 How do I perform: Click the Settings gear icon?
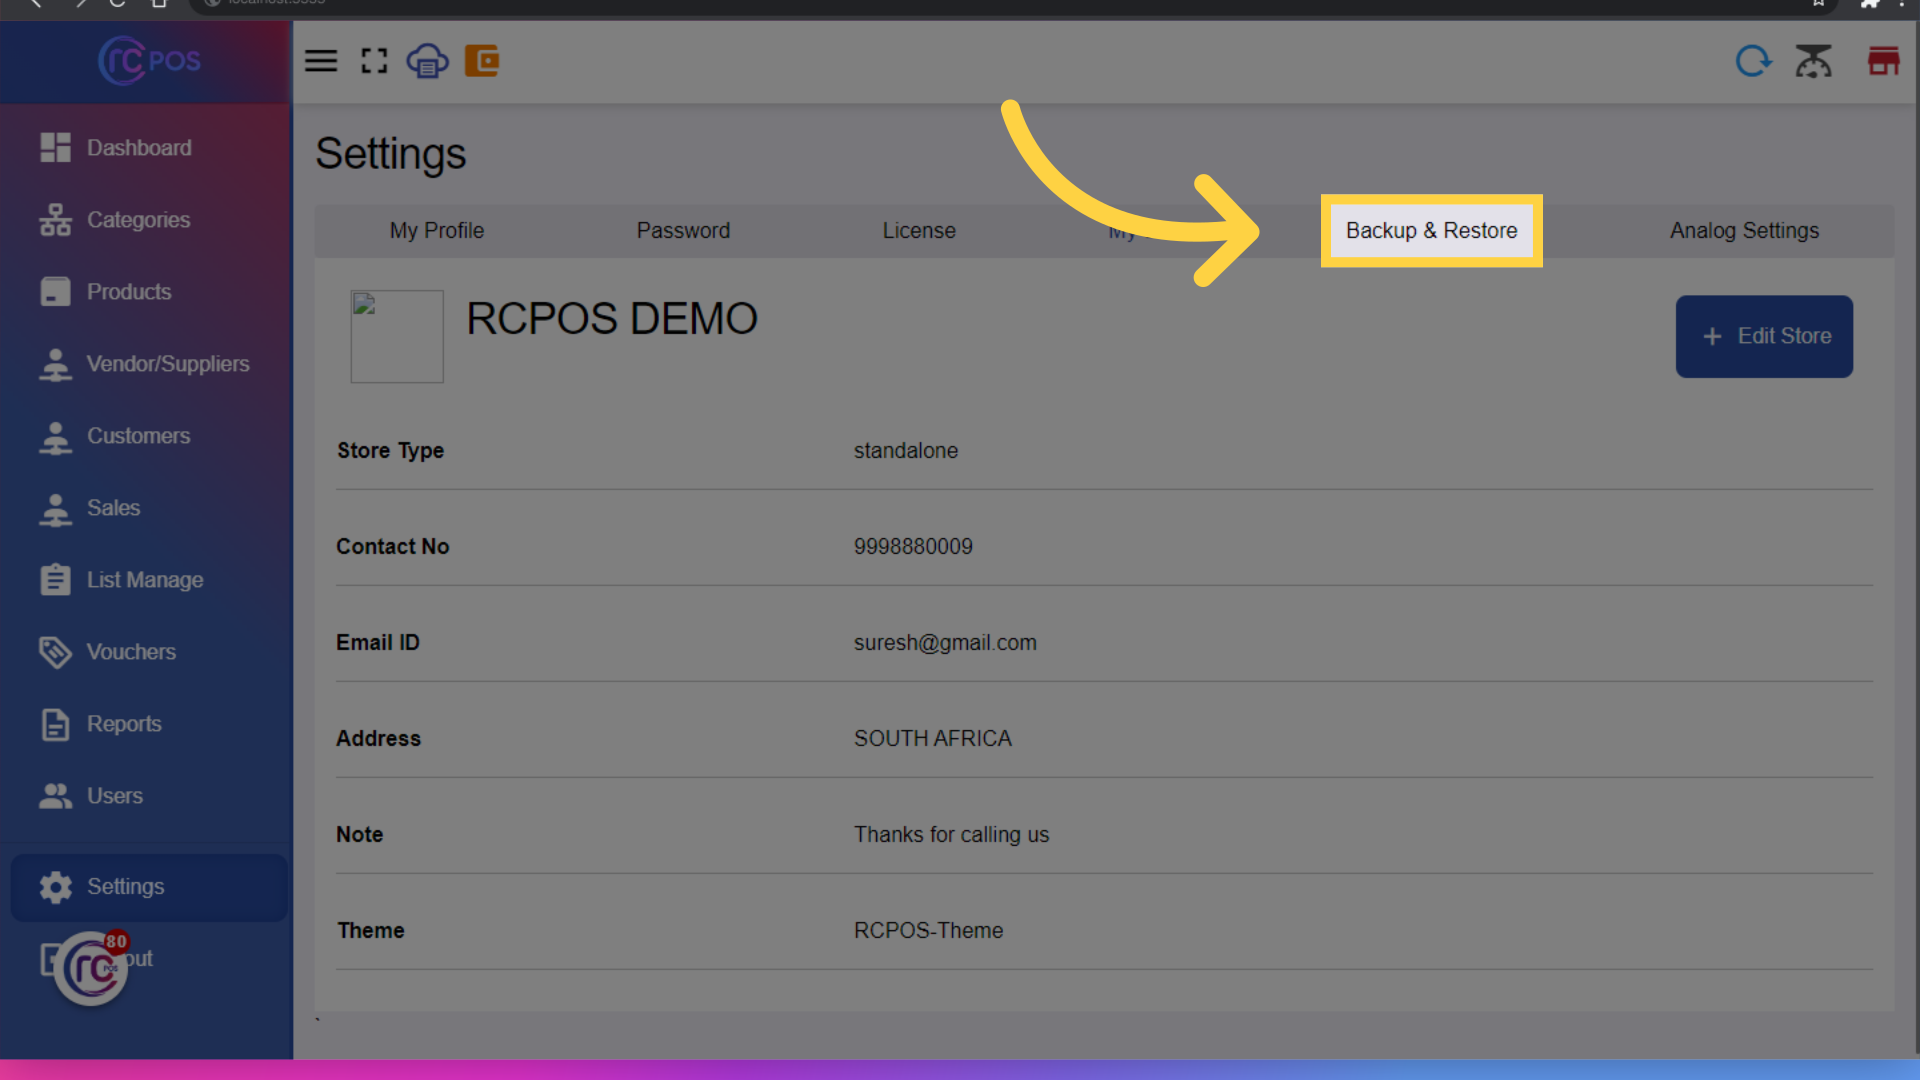tap(55, 887)
